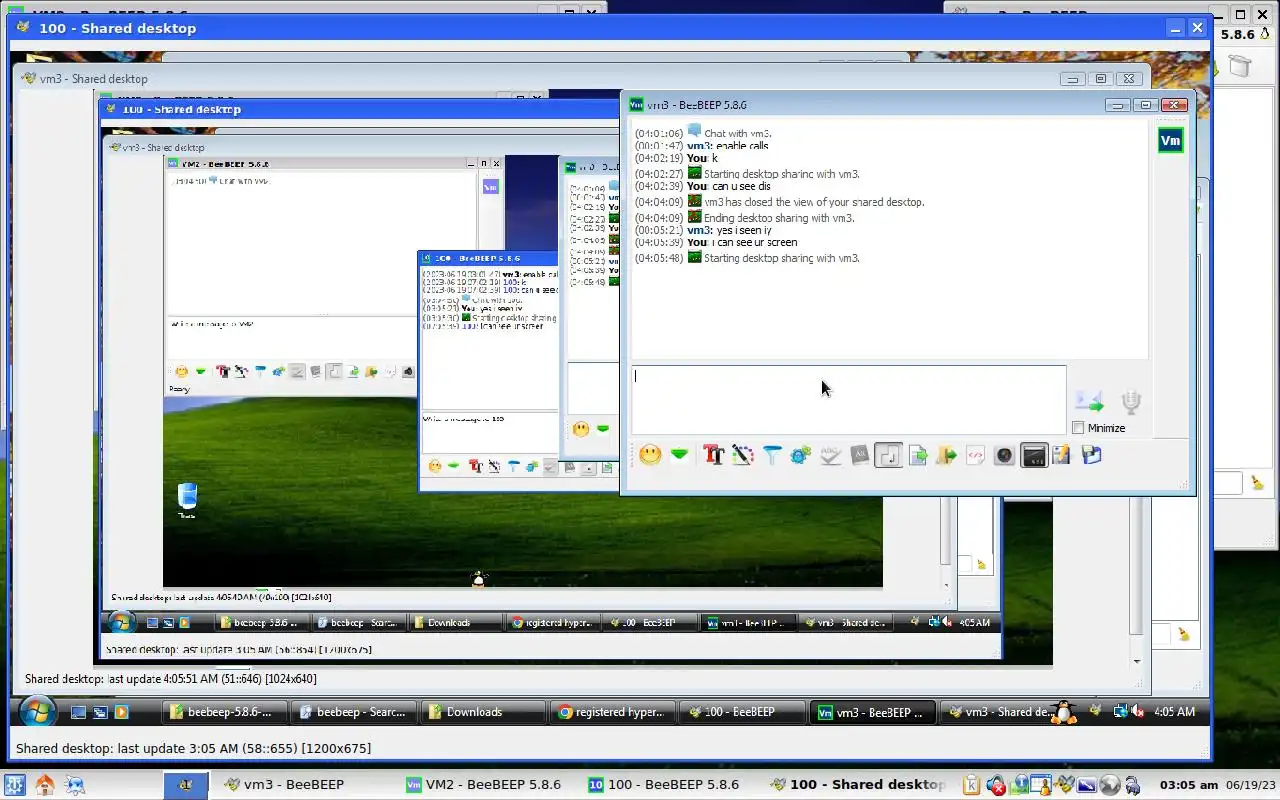Toggle the dark screen desktop sharing icon

(1034, 455)
